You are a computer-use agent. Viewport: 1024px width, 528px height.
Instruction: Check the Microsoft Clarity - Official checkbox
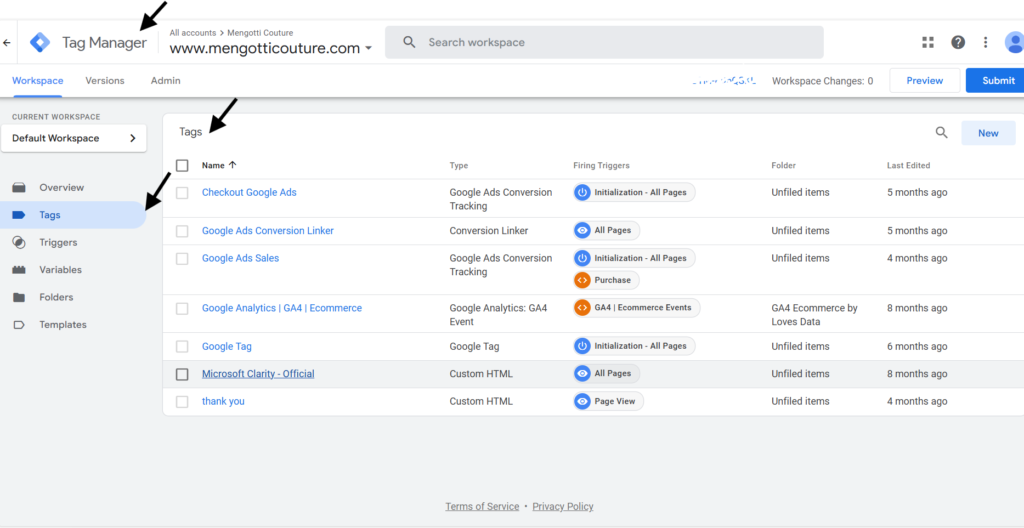tap(182, 374)
